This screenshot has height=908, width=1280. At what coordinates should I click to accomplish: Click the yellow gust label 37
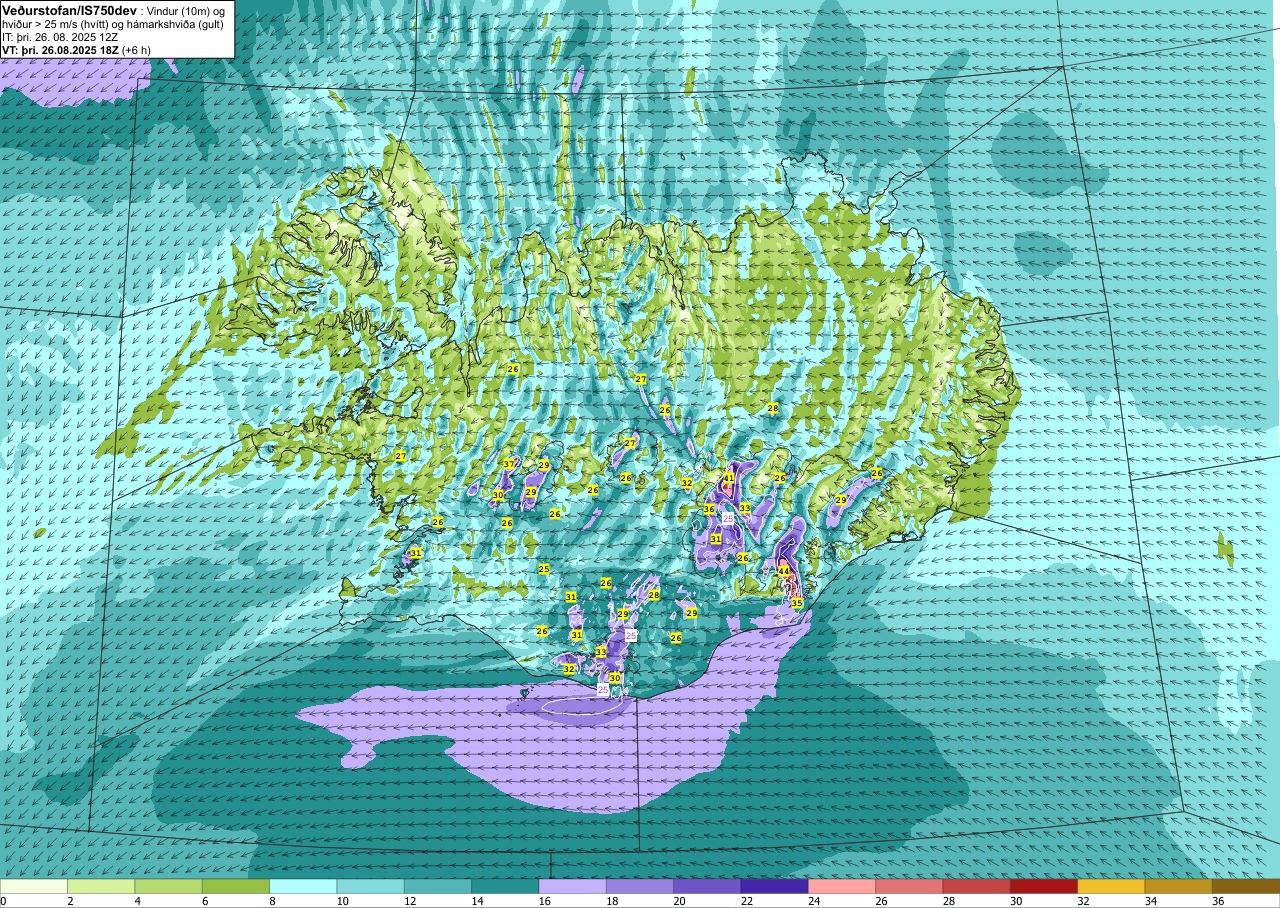tap(509, 464)
